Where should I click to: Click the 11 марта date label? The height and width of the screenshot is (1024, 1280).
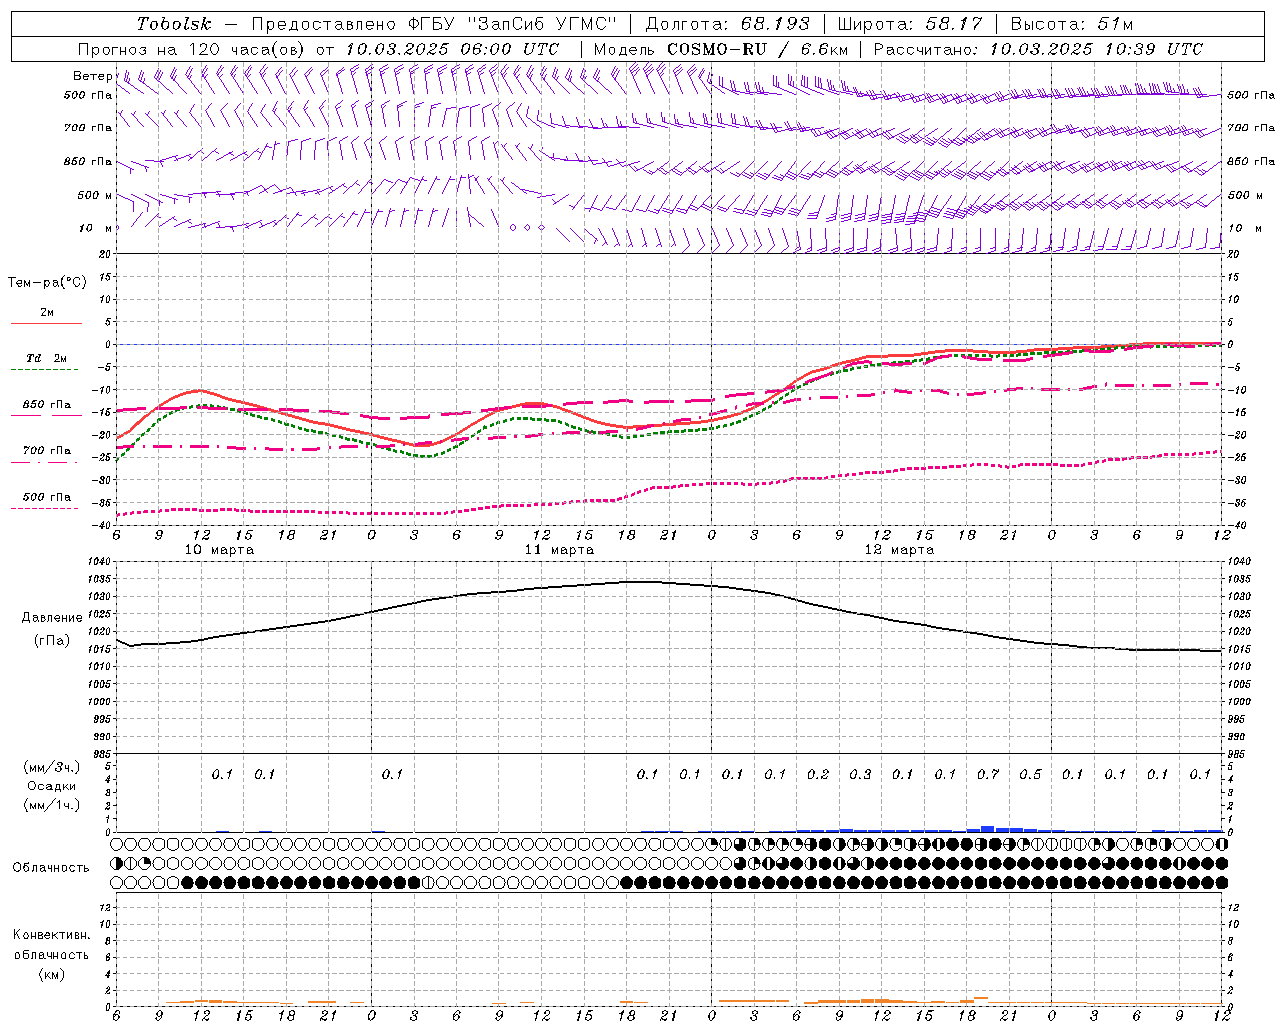coord(560,550)
